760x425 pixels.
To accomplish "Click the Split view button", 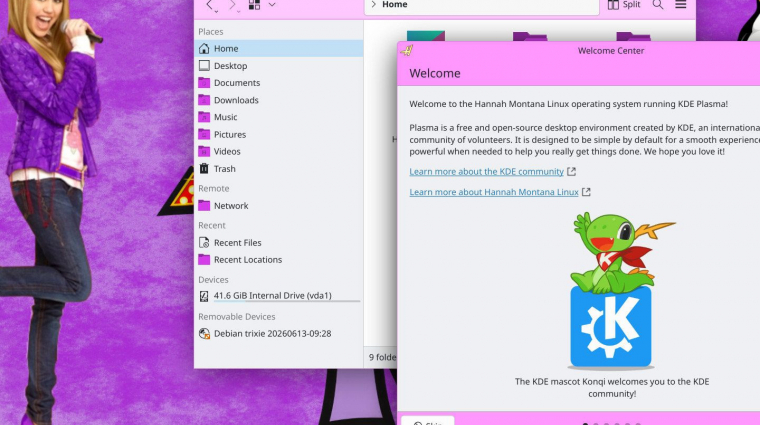I will (x=624, y=5).
